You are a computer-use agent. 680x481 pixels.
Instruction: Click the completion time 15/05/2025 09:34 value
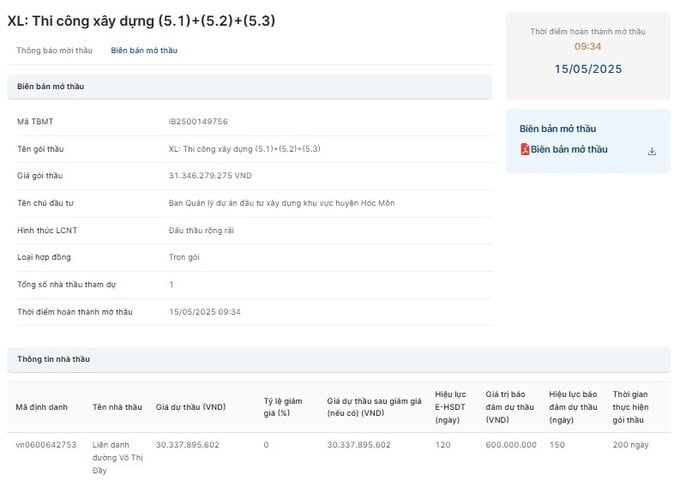[205, 312]
